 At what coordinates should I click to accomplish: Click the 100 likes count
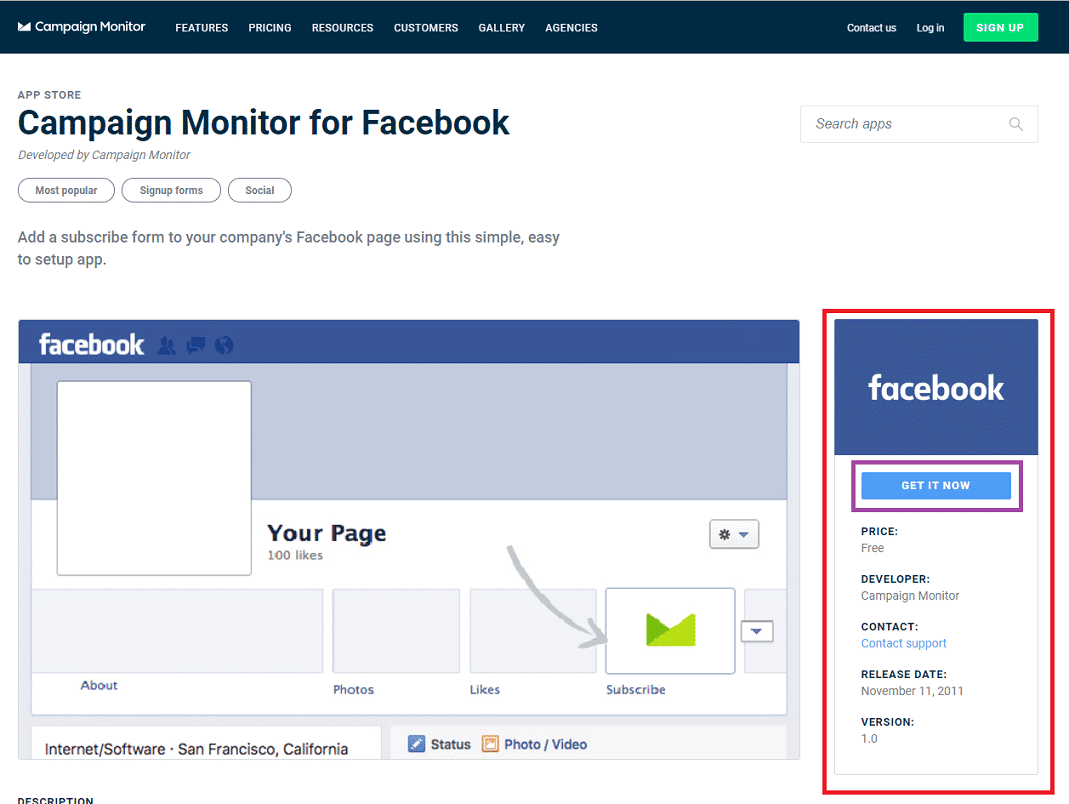pos(295,555)
